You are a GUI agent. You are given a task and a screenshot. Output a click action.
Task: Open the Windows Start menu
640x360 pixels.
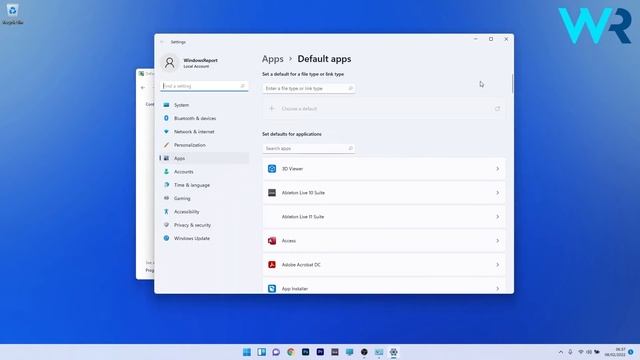click(x=247, y=352)
